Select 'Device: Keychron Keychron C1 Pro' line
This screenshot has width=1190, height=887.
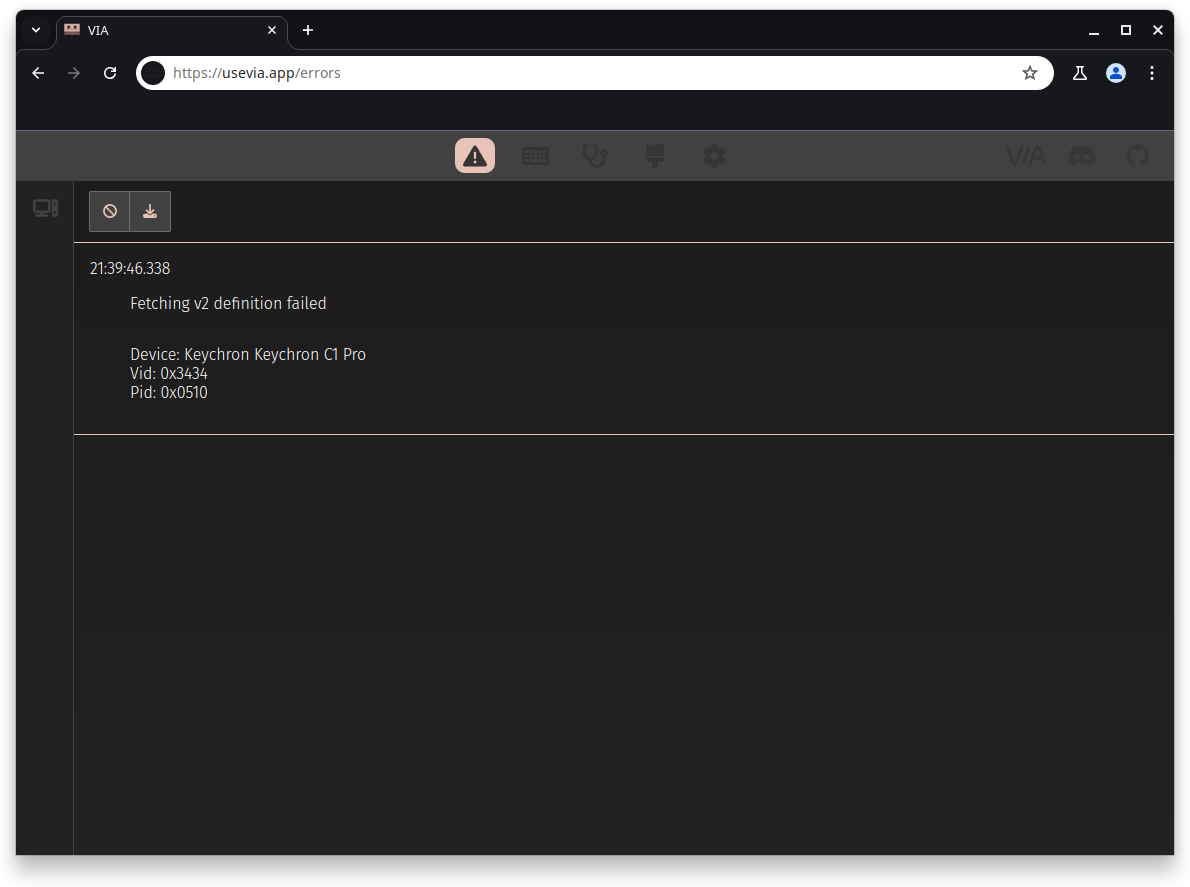pyautogui.click(x=248, y=354)
